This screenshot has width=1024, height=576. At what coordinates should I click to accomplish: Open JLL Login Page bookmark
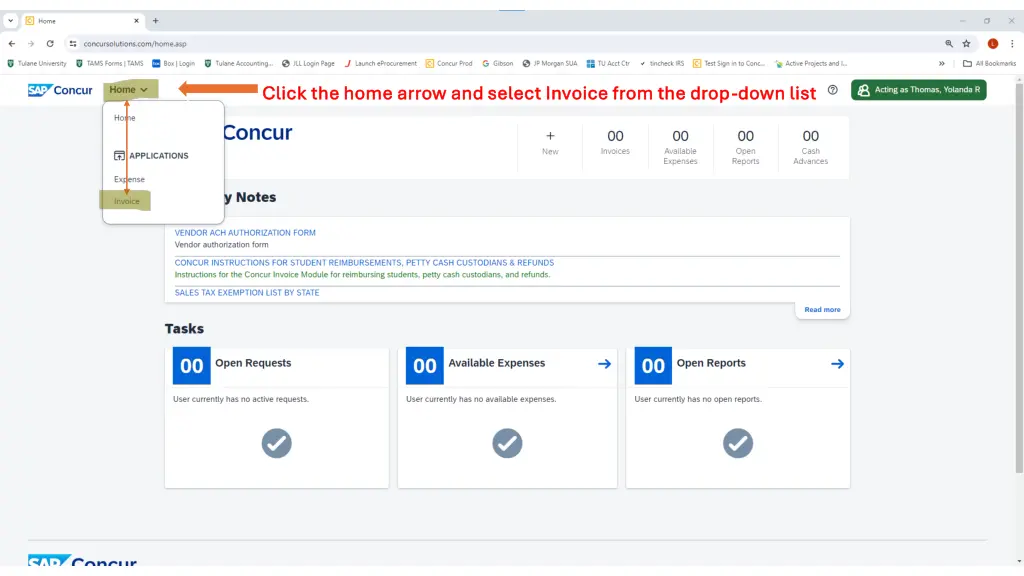pos(308,63)
